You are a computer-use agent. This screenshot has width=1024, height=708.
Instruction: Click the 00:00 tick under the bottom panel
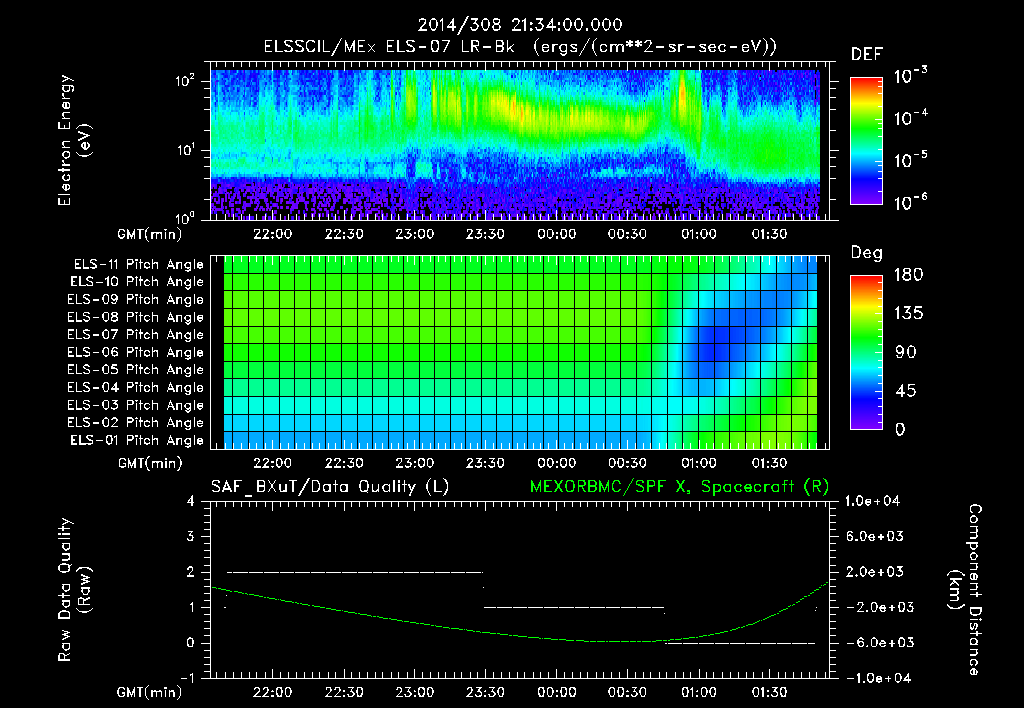tap(556, 692)
